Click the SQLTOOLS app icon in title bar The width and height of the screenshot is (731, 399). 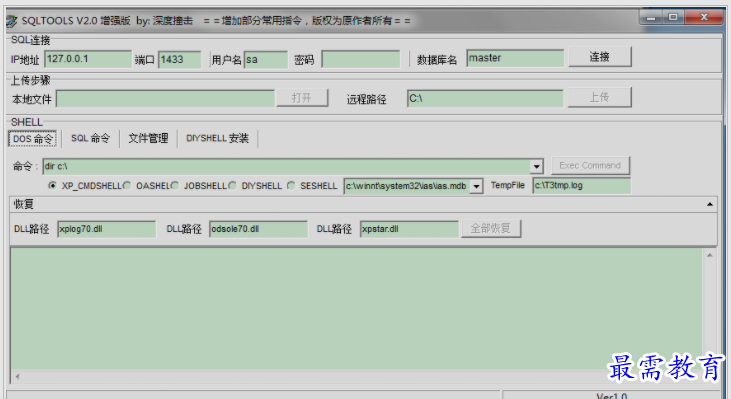12,21
